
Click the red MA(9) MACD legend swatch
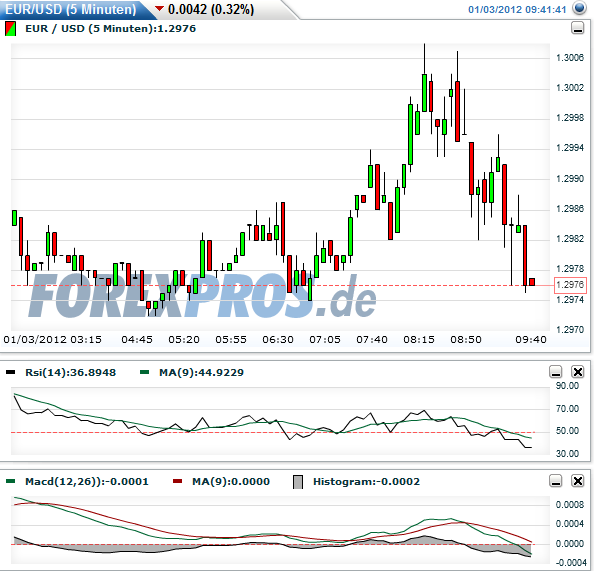point(178,482)
